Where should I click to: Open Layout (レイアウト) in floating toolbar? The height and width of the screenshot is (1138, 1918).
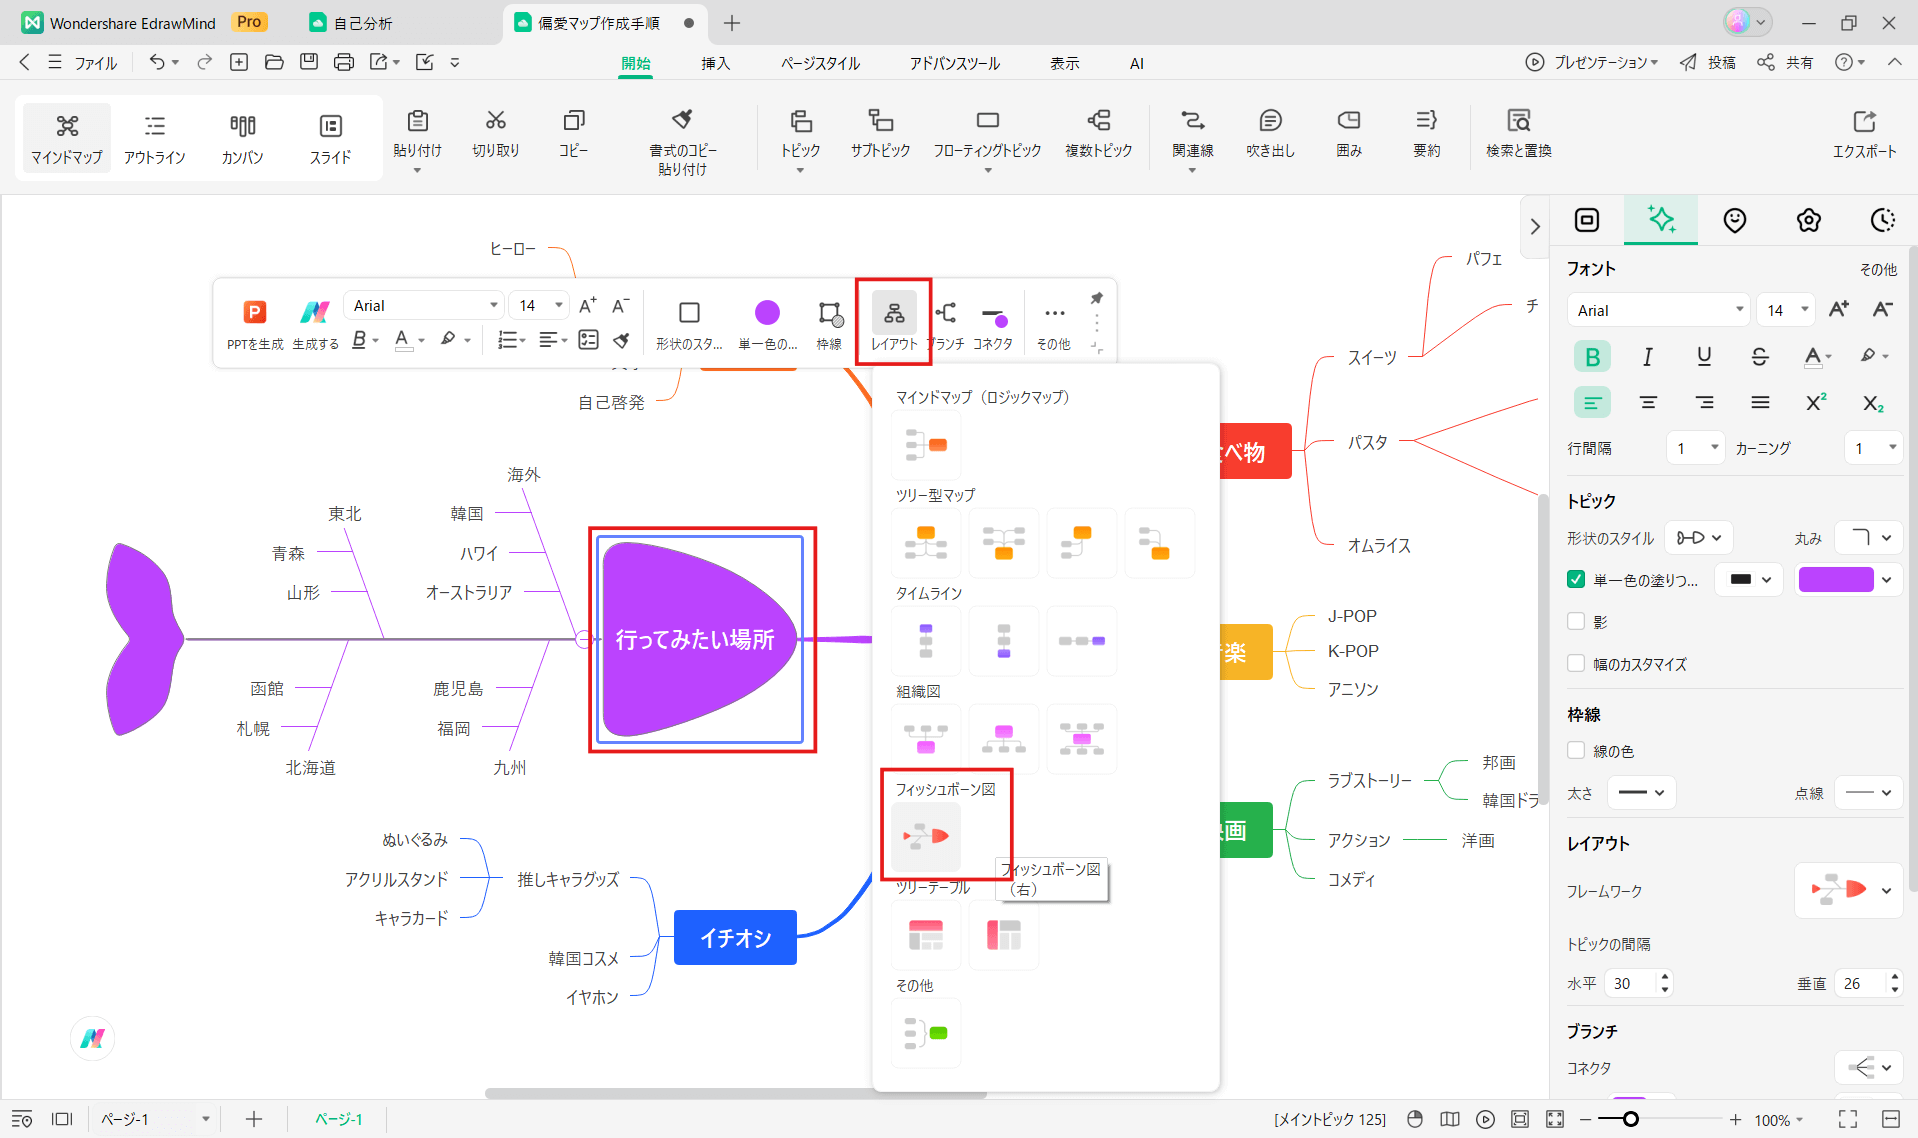click(894, 323)
